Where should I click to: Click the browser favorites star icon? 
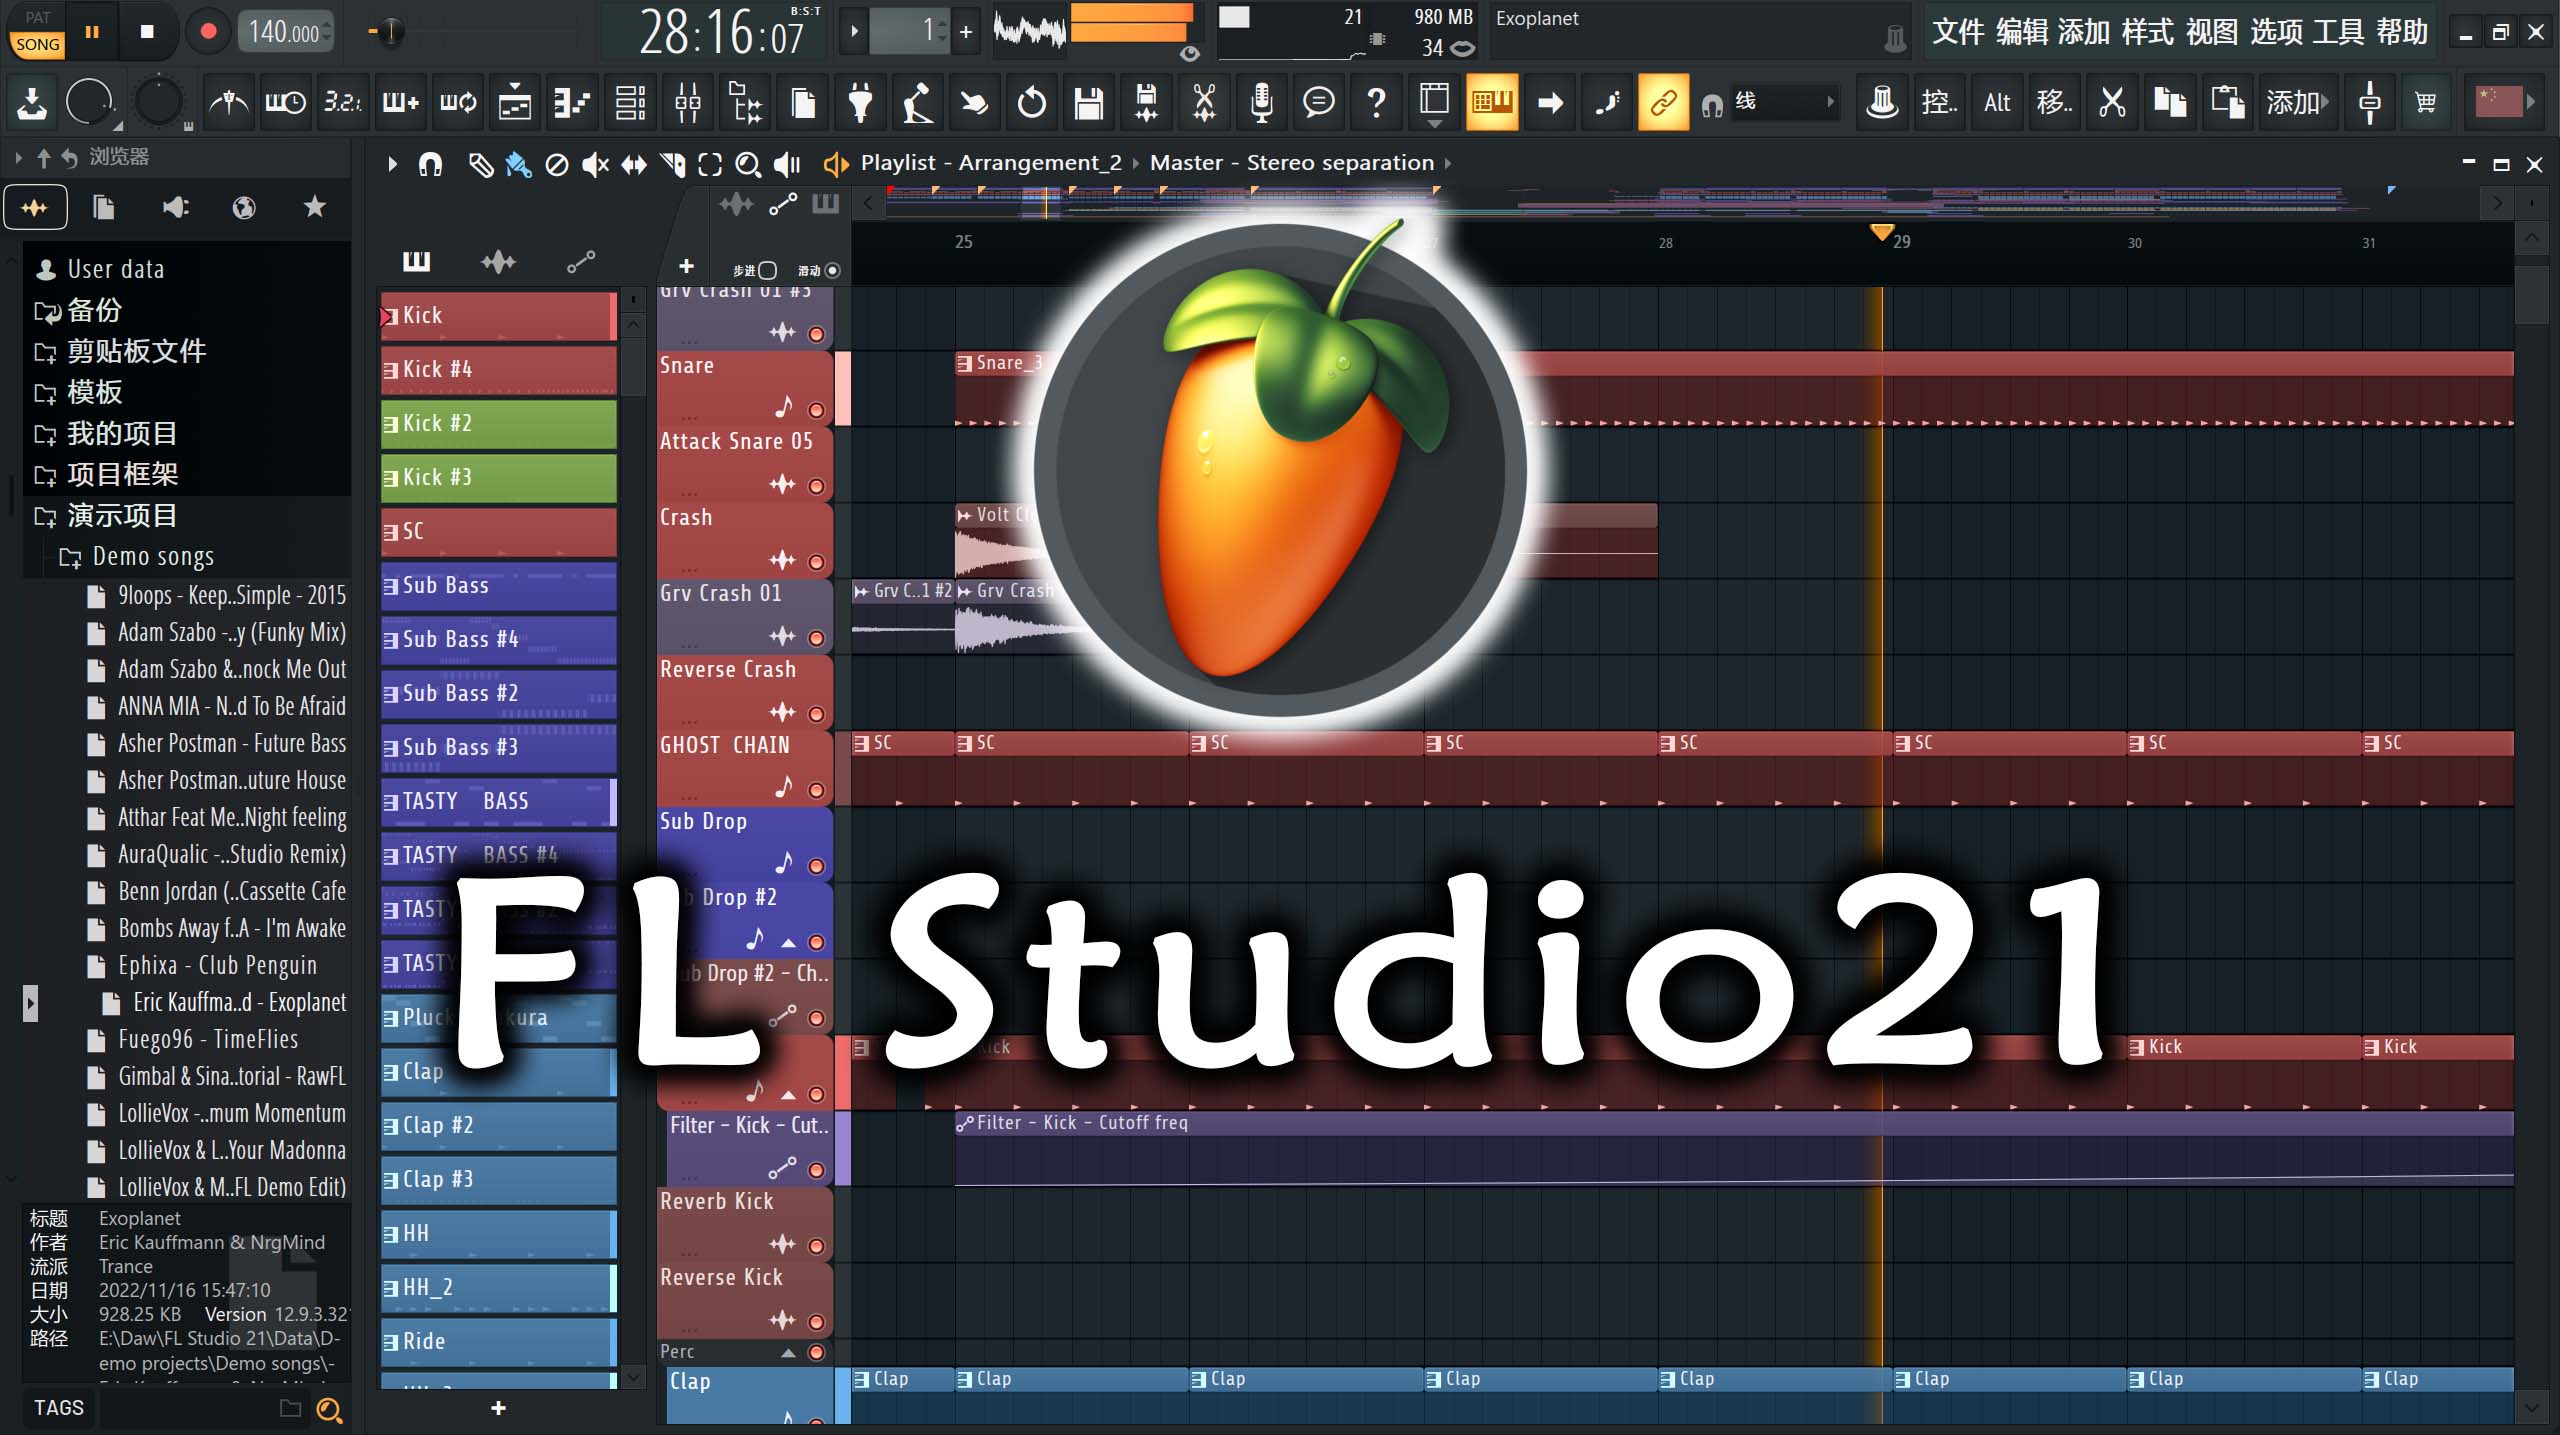click(314, 207)
